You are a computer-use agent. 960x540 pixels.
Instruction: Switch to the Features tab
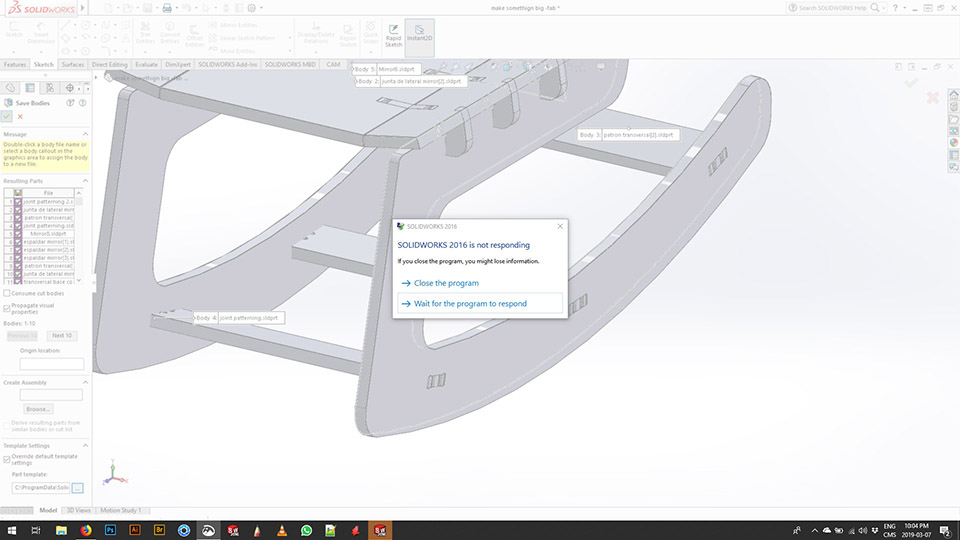[x=15, y=64]
